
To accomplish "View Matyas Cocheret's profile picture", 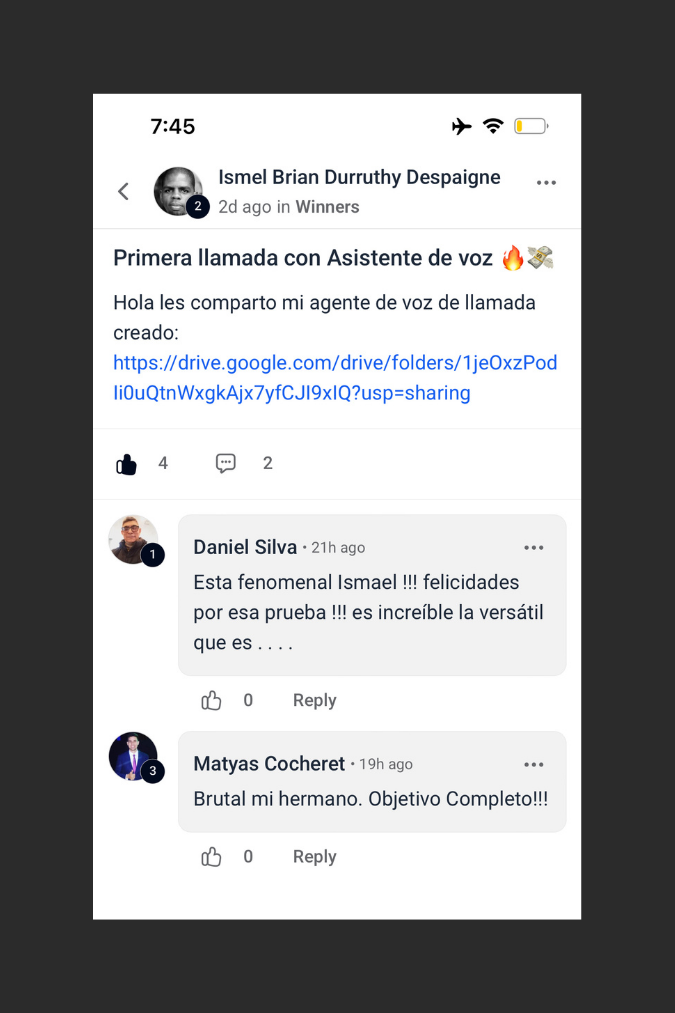I will coord(133,756).
